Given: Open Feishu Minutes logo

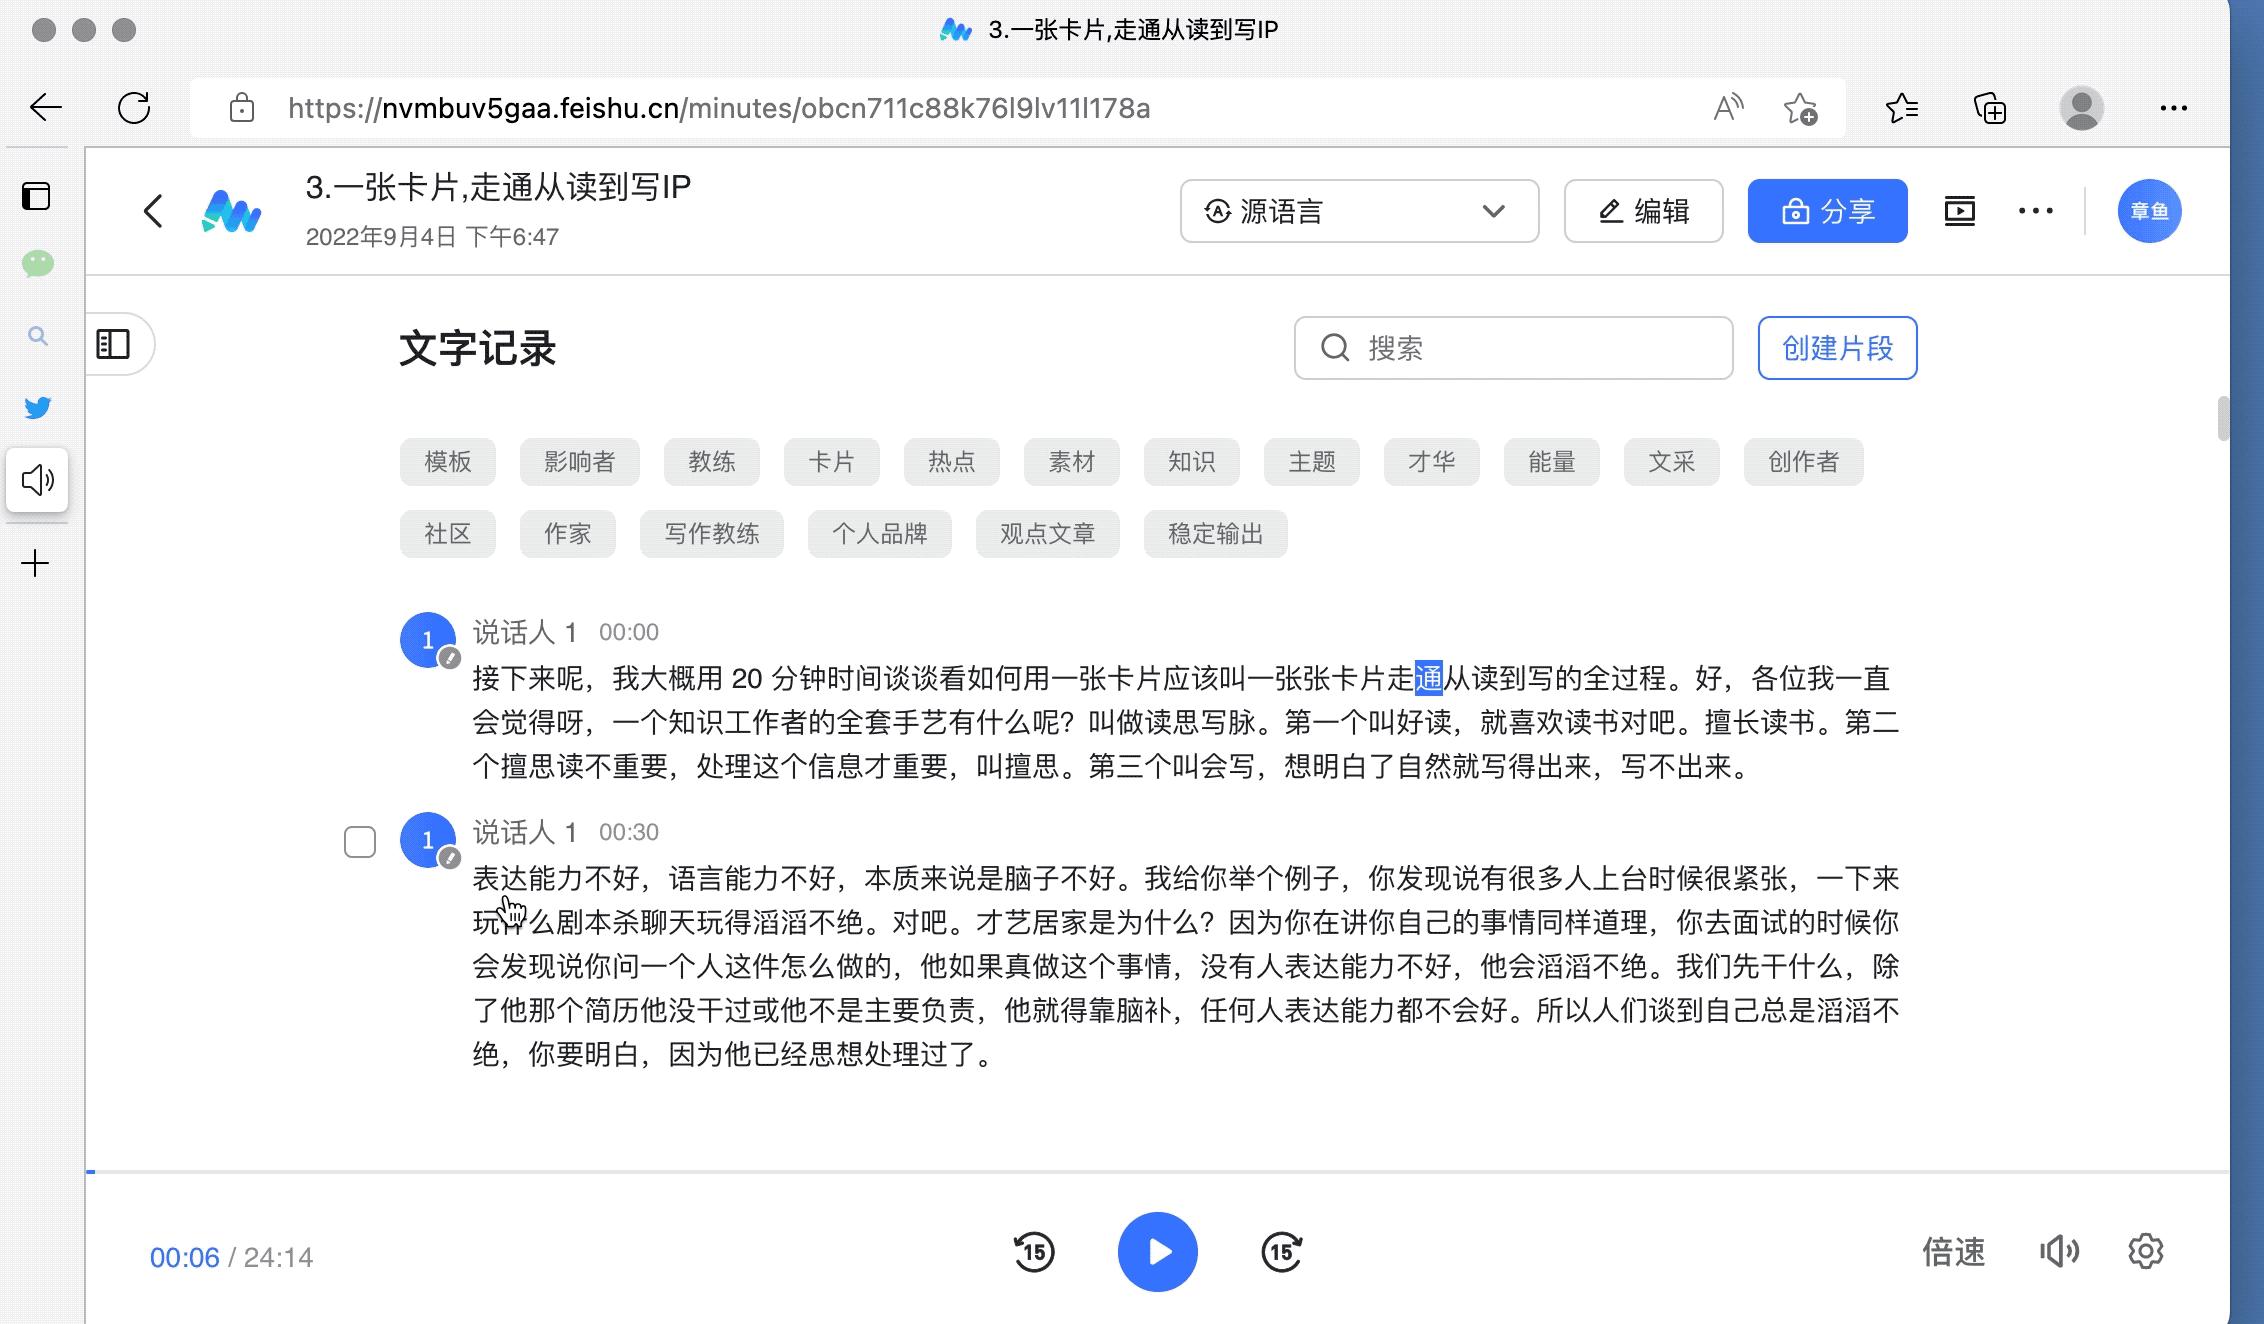Looking at the screenshot, I should click(231, 211).
